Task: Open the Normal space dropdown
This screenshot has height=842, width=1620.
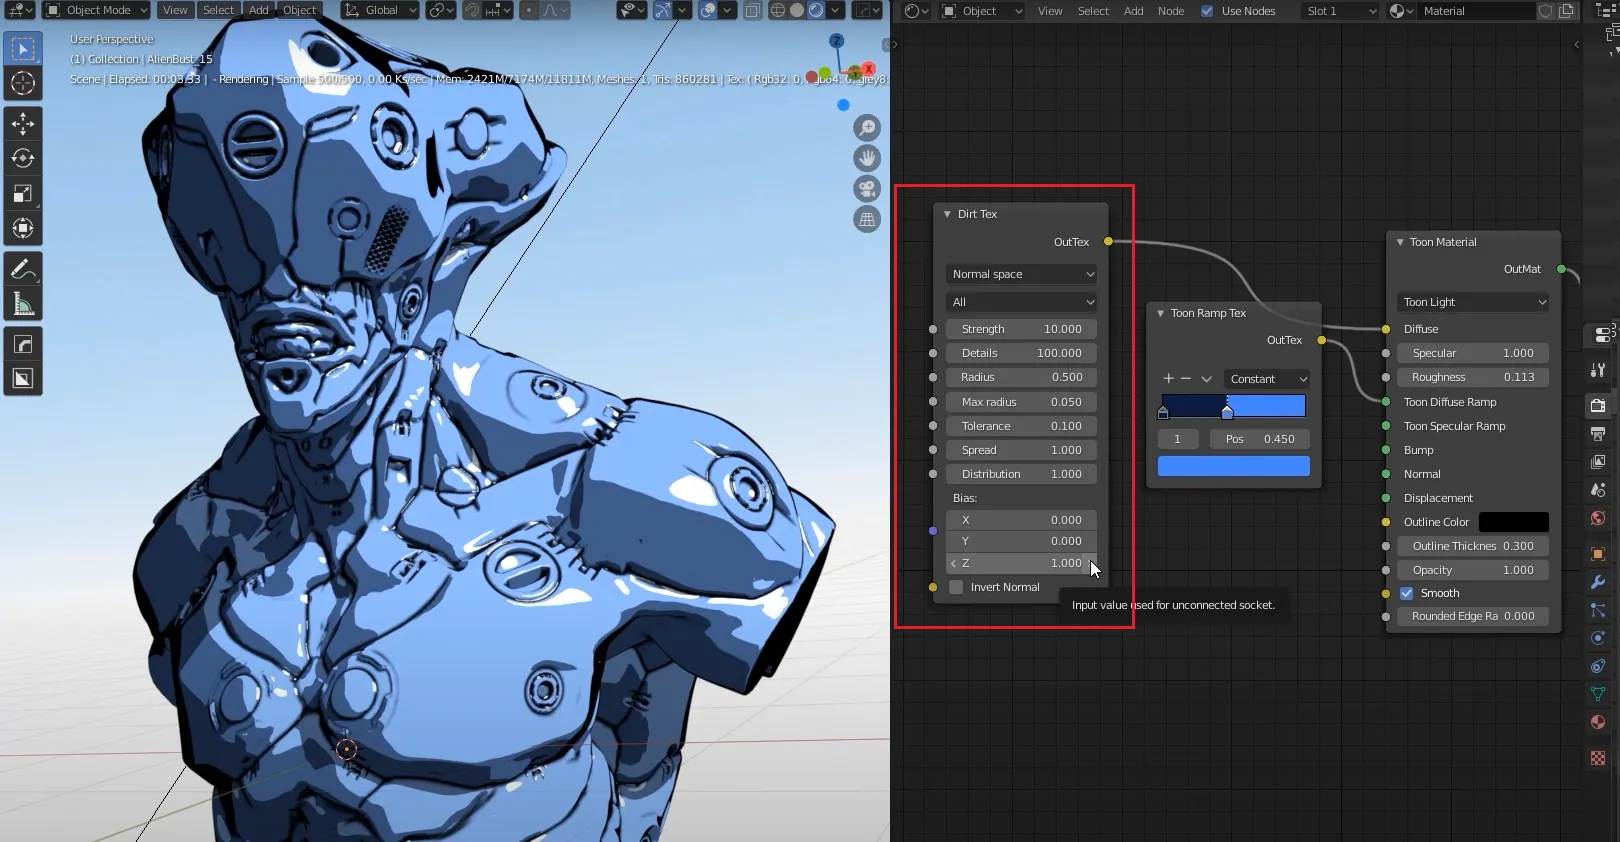Action: pyautogui.click(x=1021, y=274)
